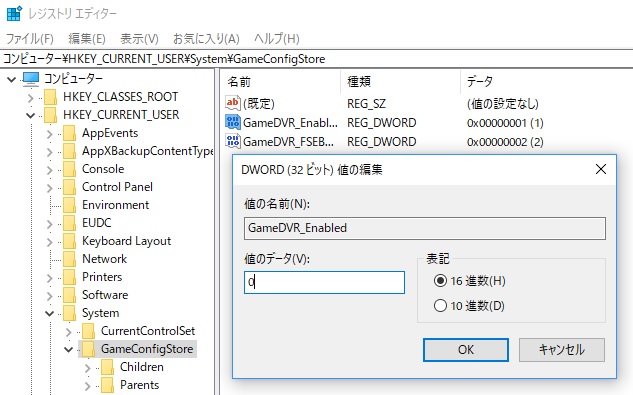Collapse the GameConfigStore node
Viewport: 633px width, 395px height.
tap(69, 349)
